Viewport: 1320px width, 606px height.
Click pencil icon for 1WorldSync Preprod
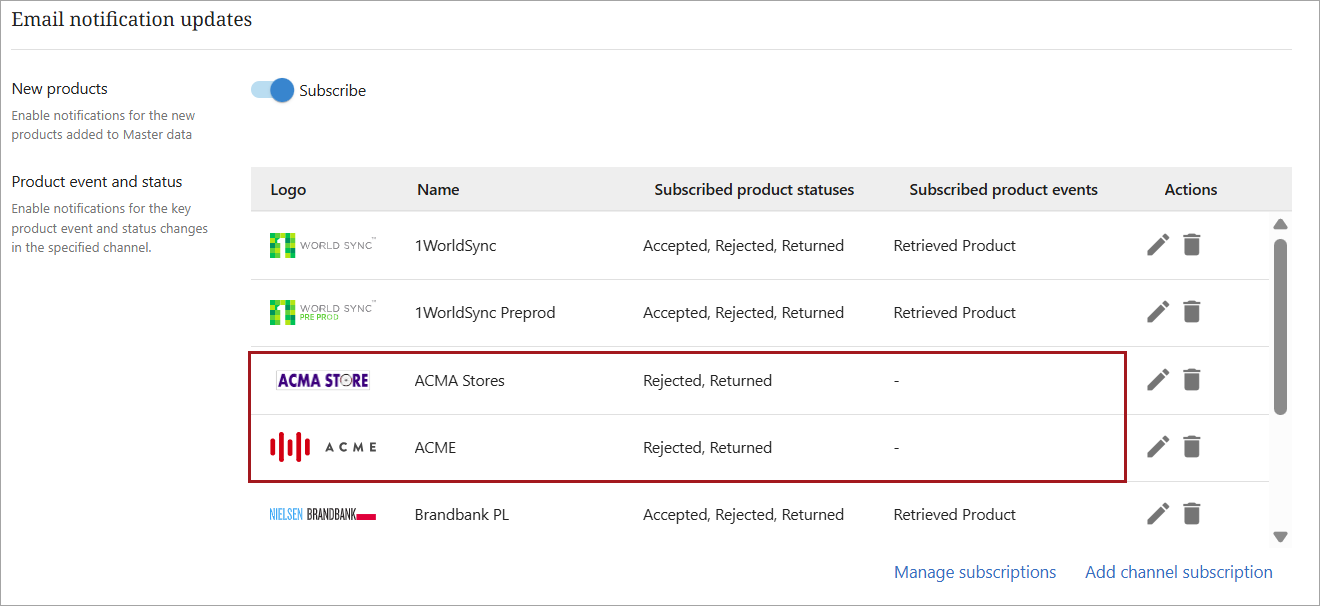[x=1157, y=312]
